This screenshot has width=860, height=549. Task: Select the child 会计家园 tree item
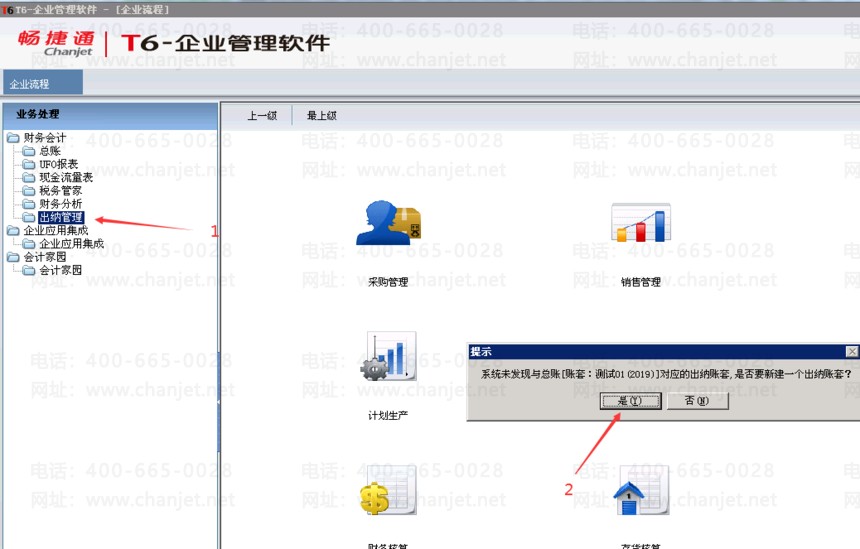60,270
